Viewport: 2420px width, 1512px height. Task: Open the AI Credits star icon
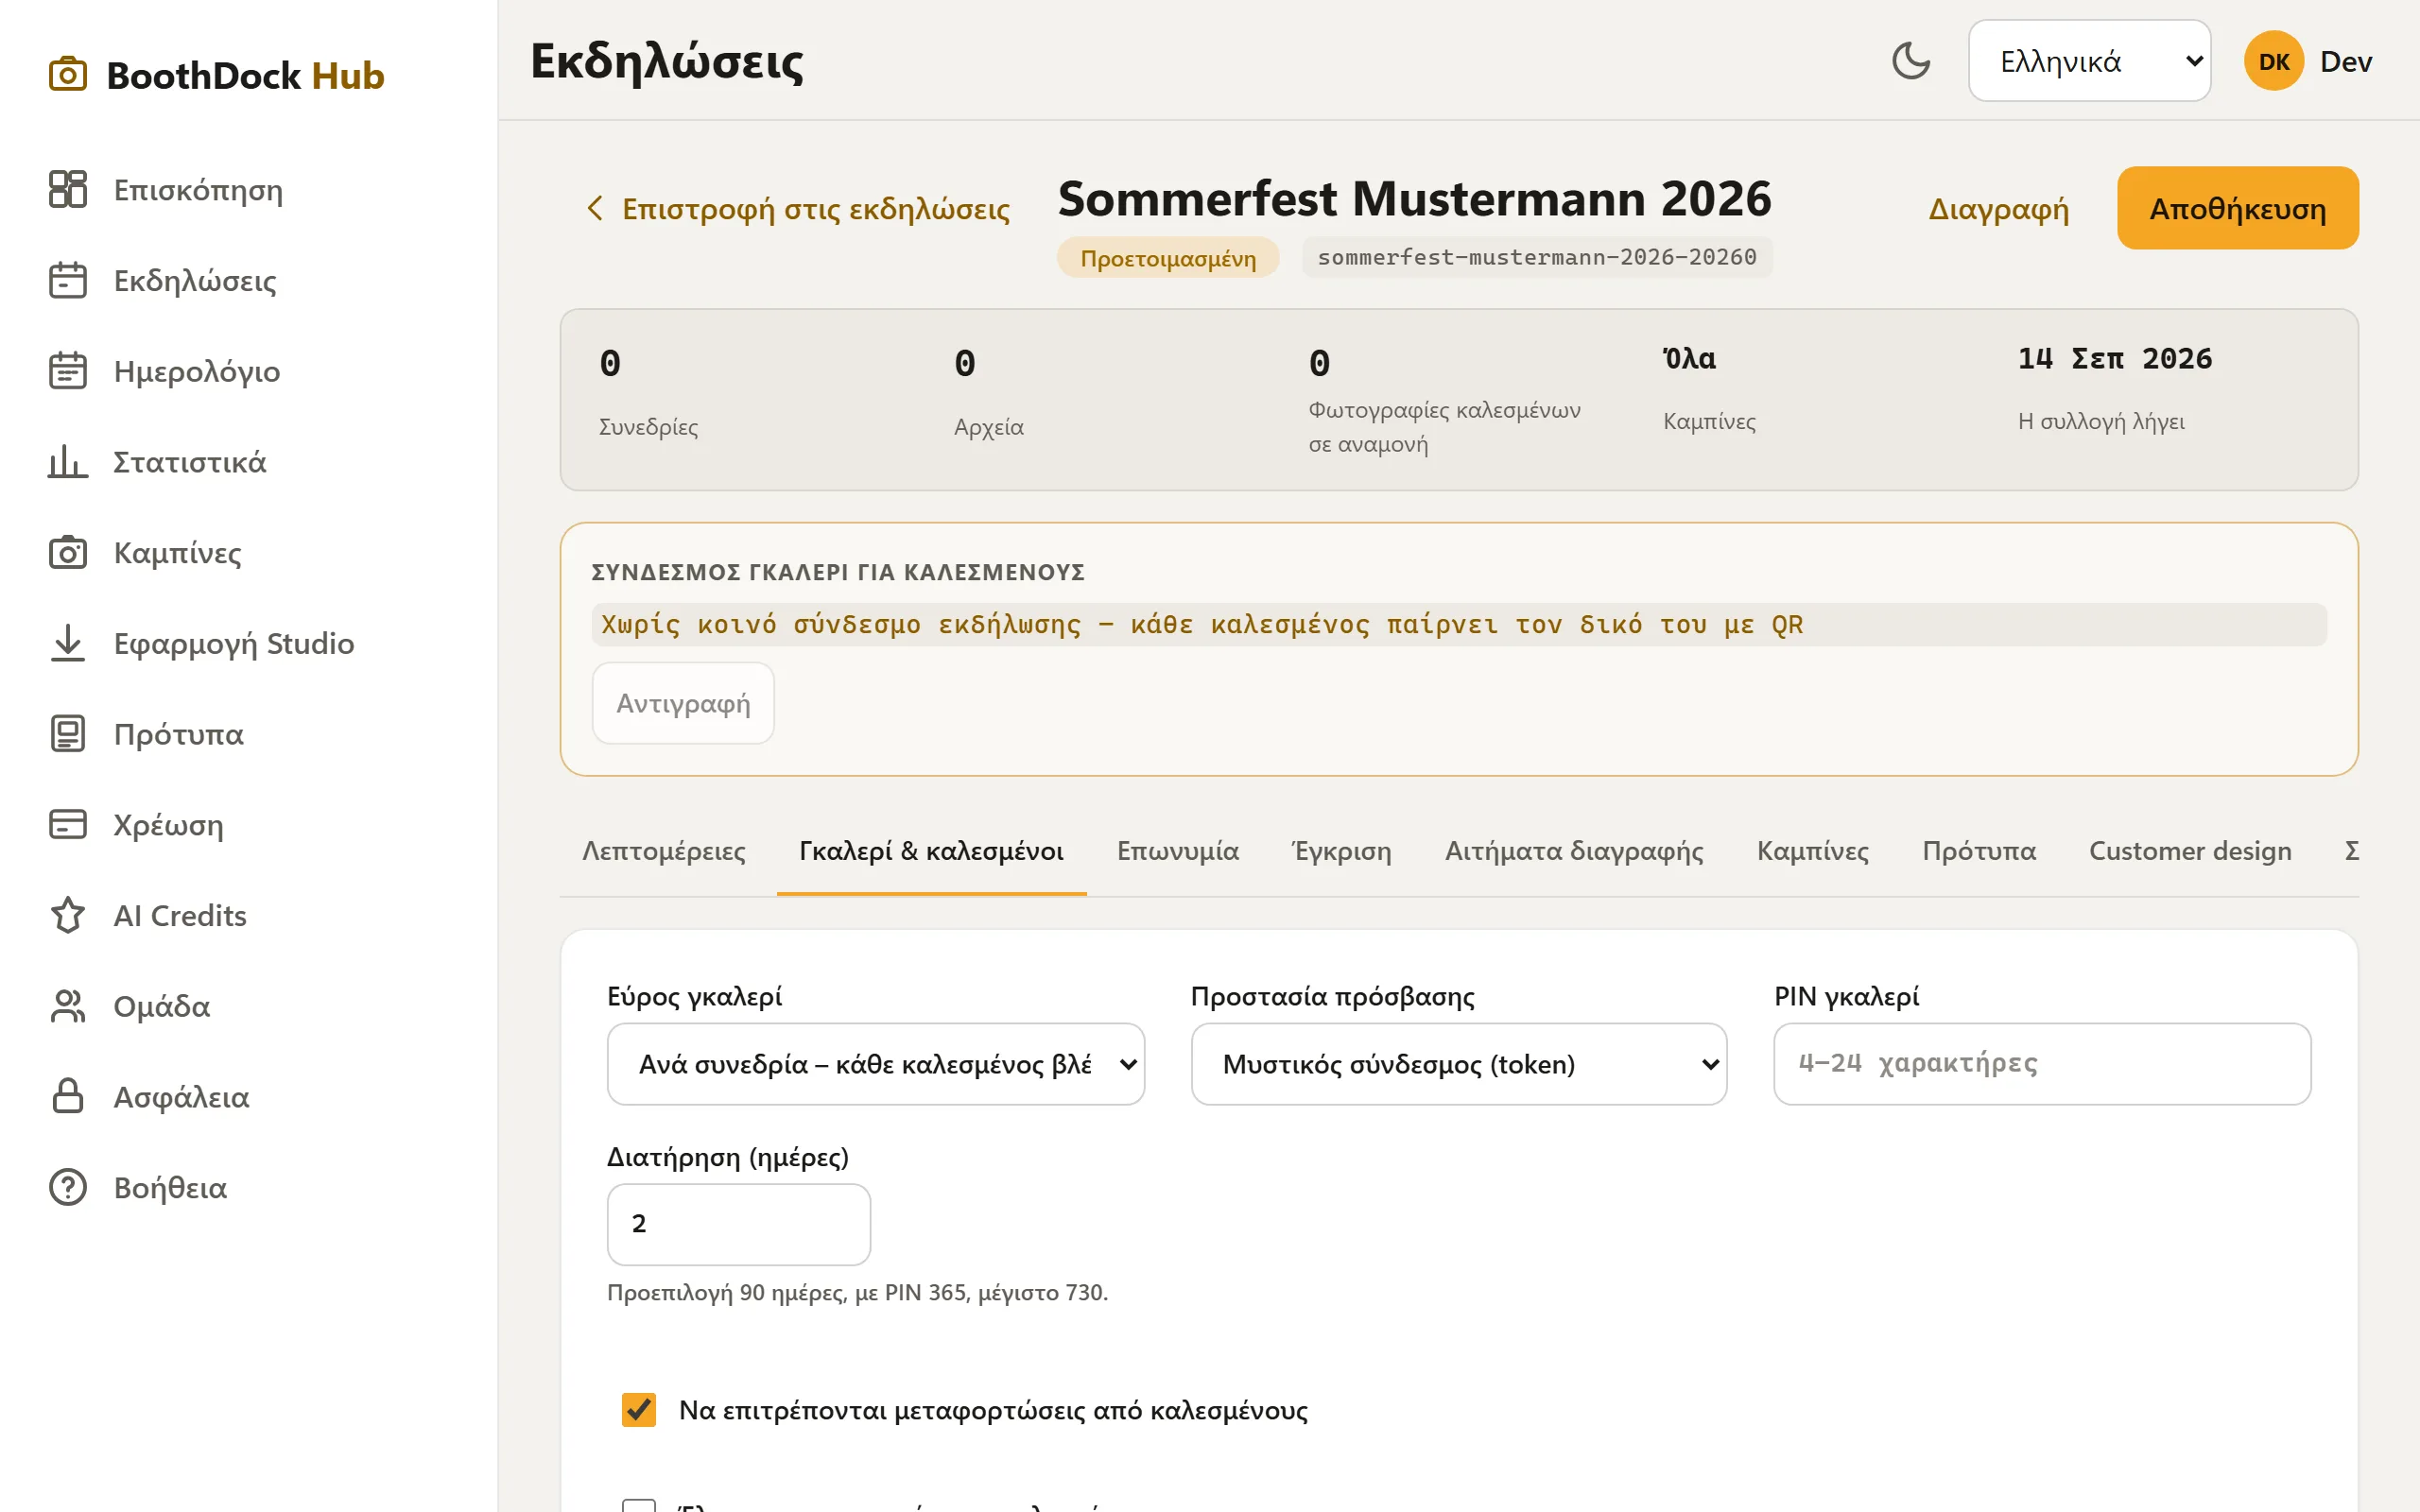pos(68,915)
